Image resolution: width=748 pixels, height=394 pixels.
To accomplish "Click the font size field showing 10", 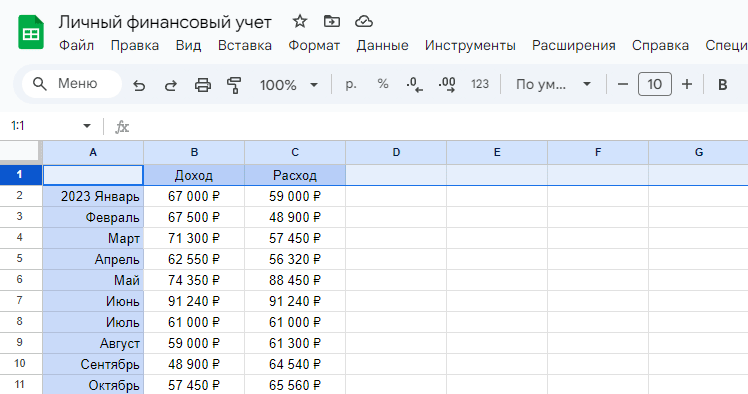I will coord(654,84).
